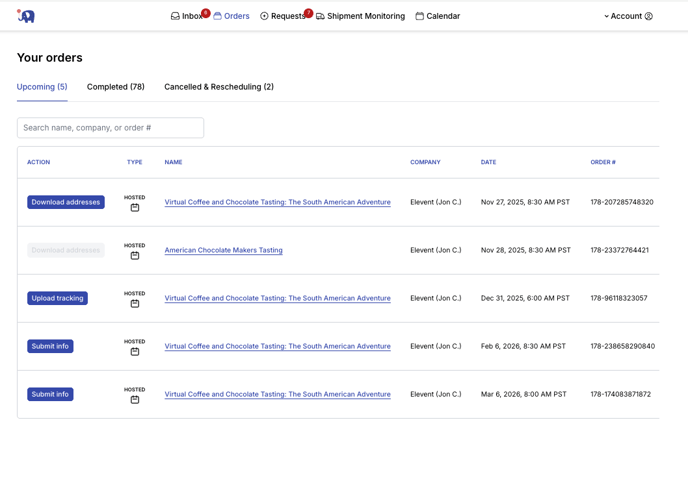688x479 pixels.
Task: Open the Dec 31 Virtual Coffee and Chocolate Tasting link
Action: pos(277,298)
